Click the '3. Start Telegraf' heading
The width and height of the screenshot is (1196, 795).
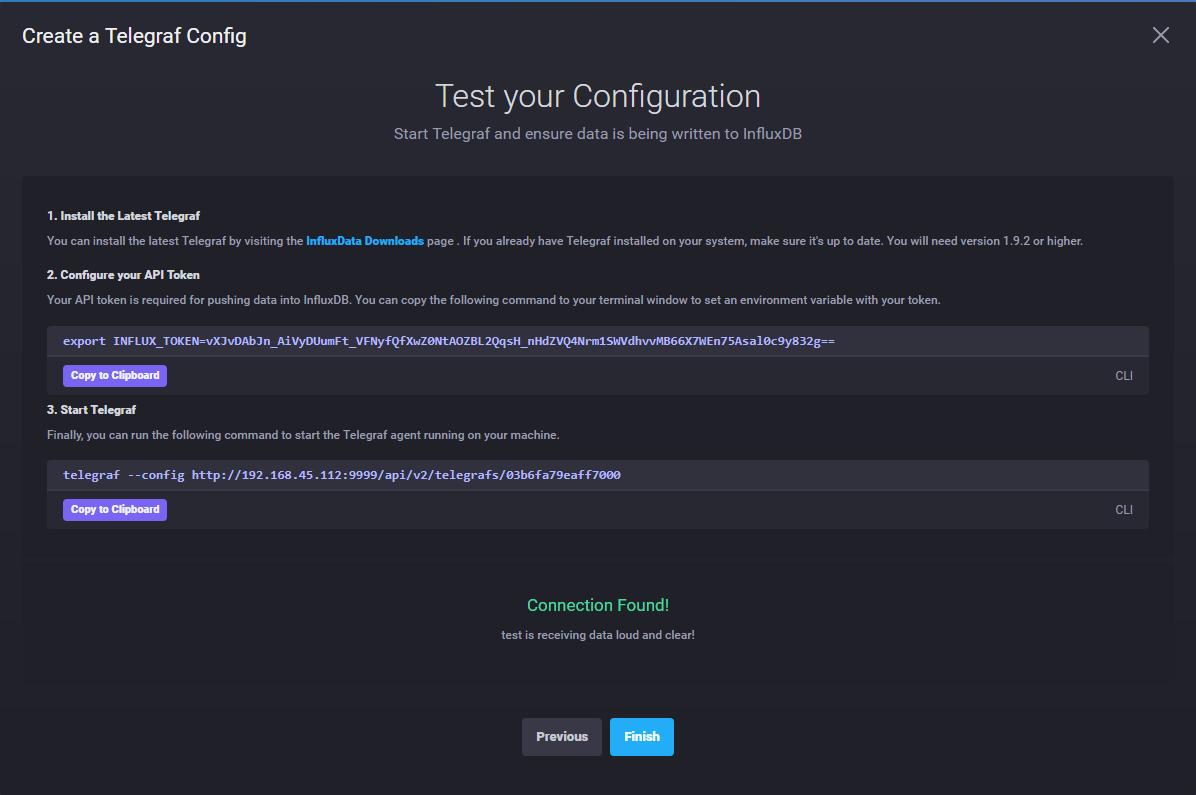(x=92, y=410)
